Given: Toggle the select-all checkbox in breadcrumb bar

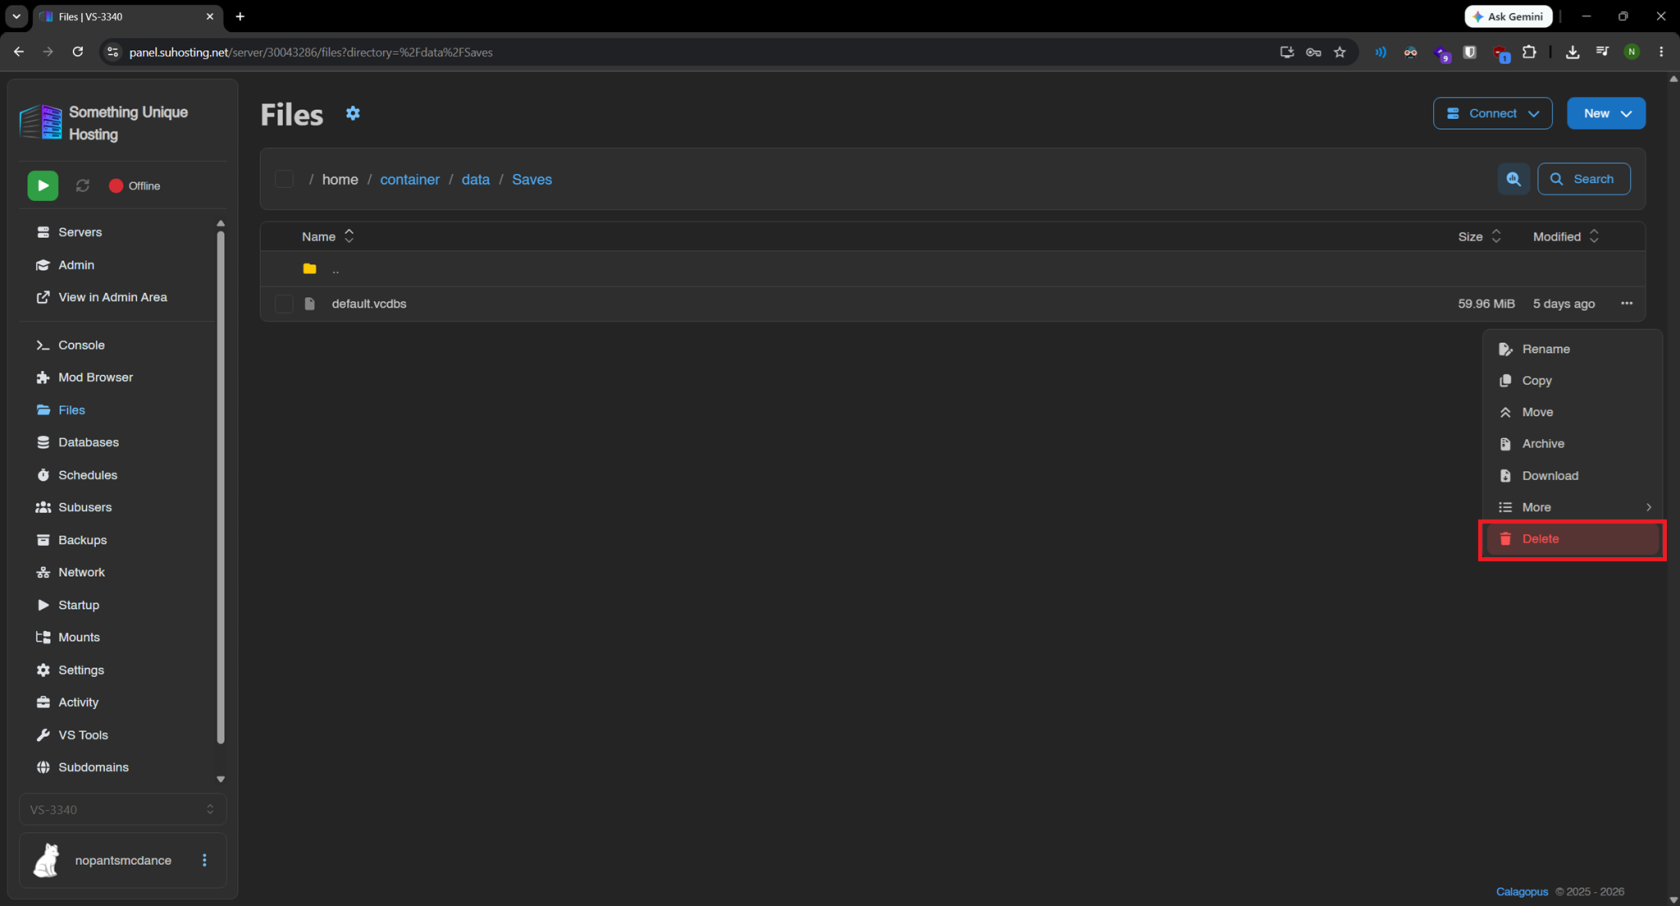Looking at the screenshot, I should [284, 180].
